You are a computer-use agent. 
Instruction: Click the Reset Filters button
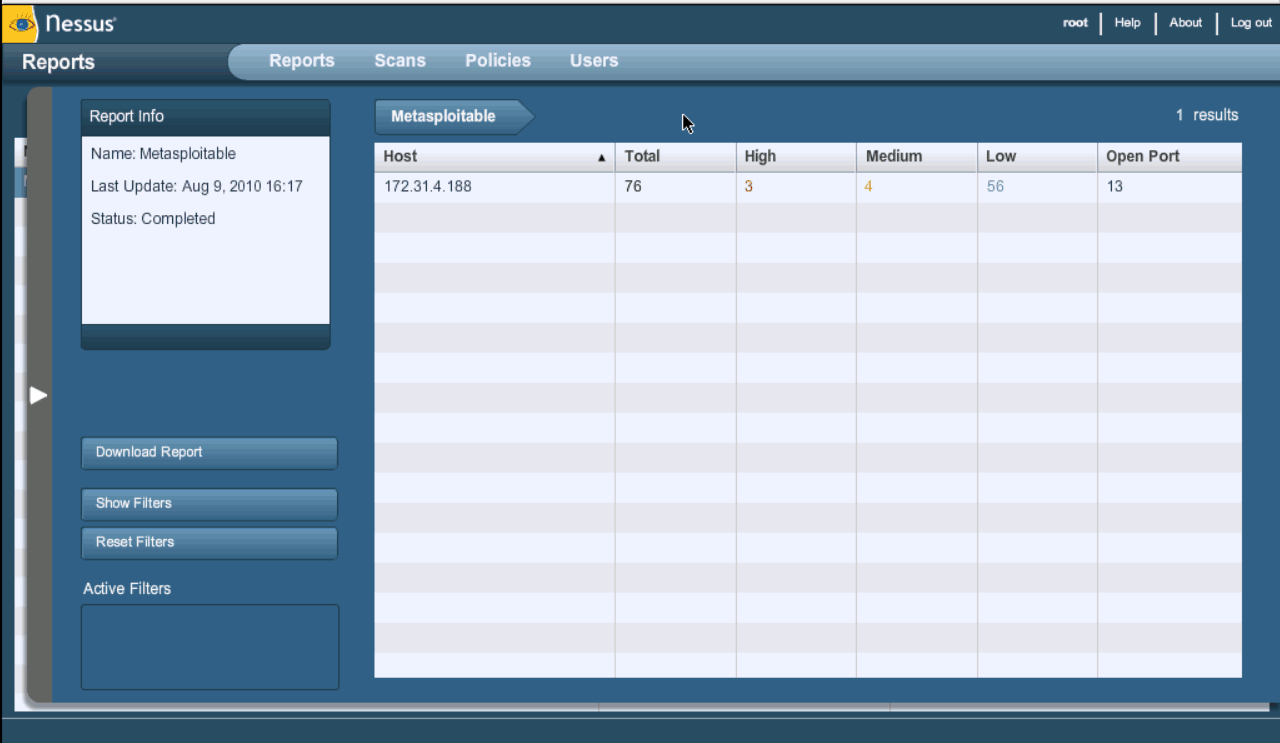coord(209,543)
